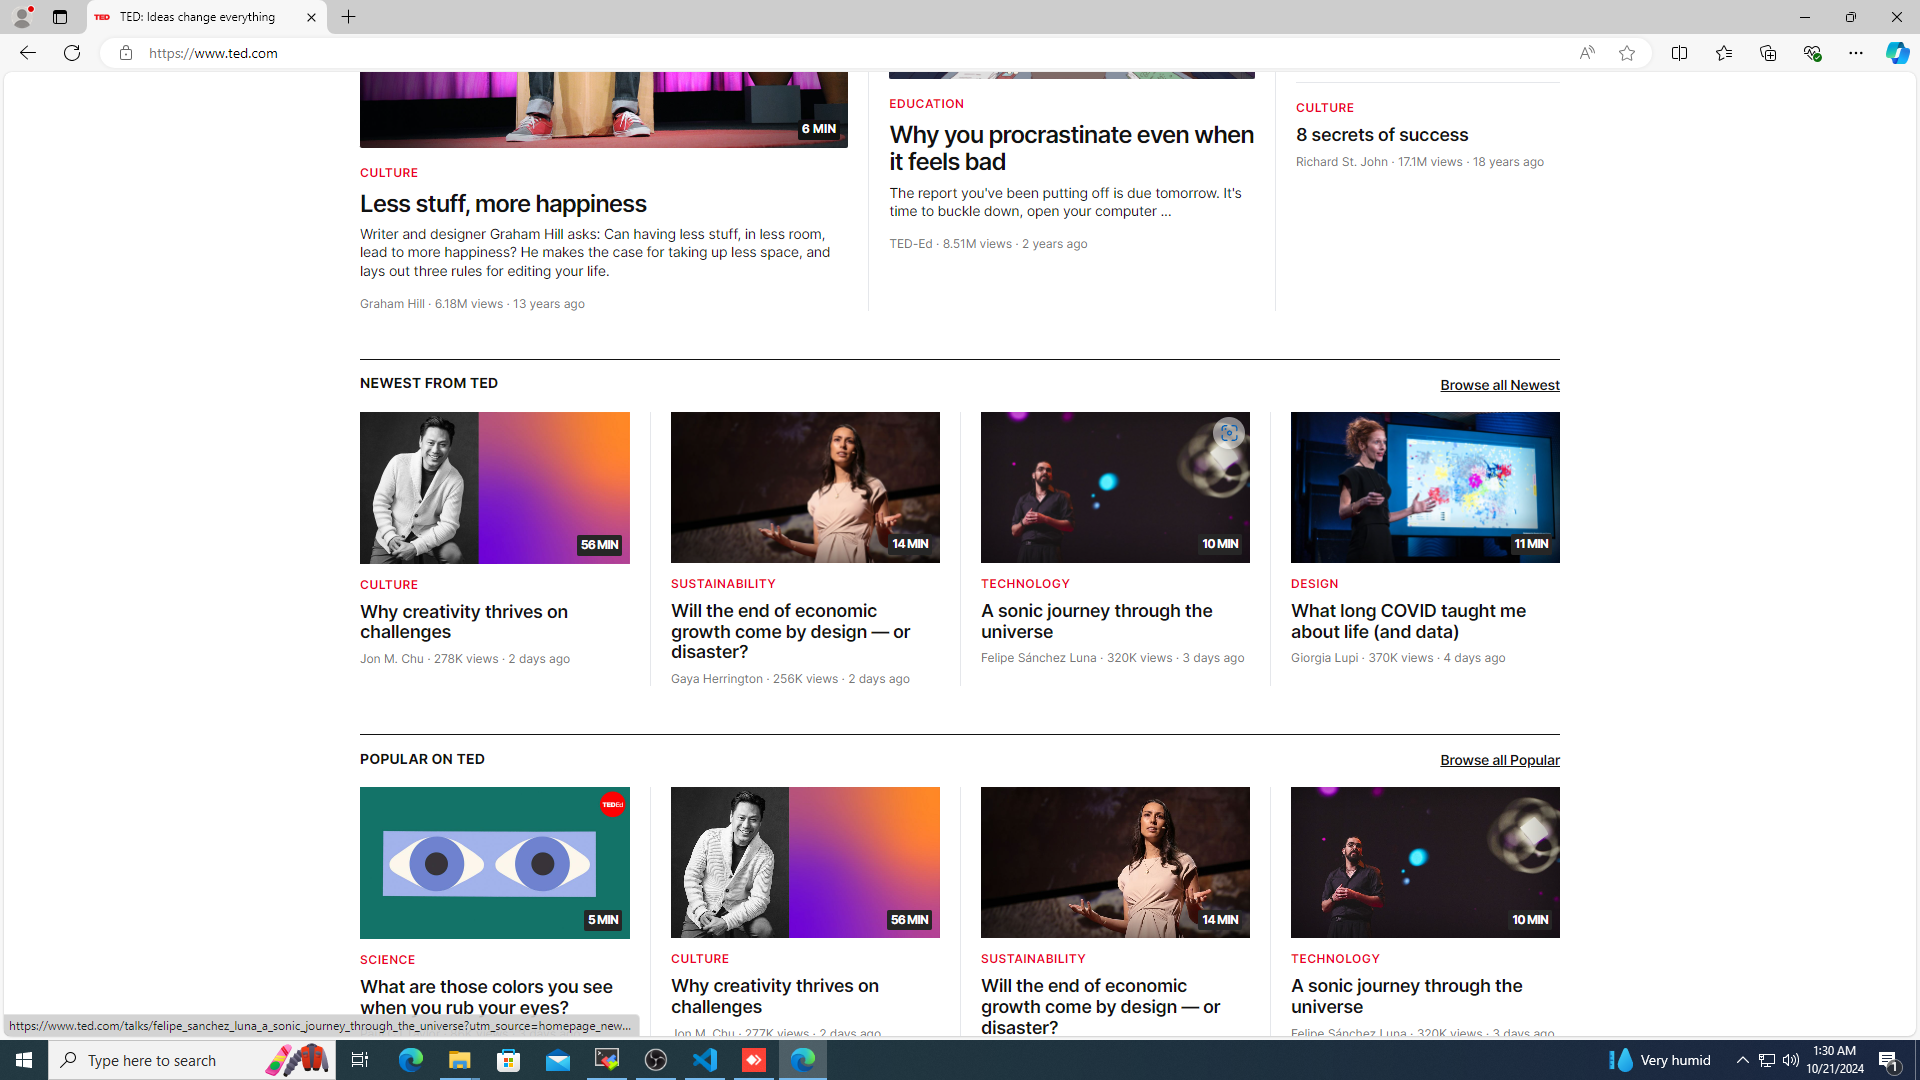Open Jon M. Chu thumbnail in Newest

click(495, 488)
